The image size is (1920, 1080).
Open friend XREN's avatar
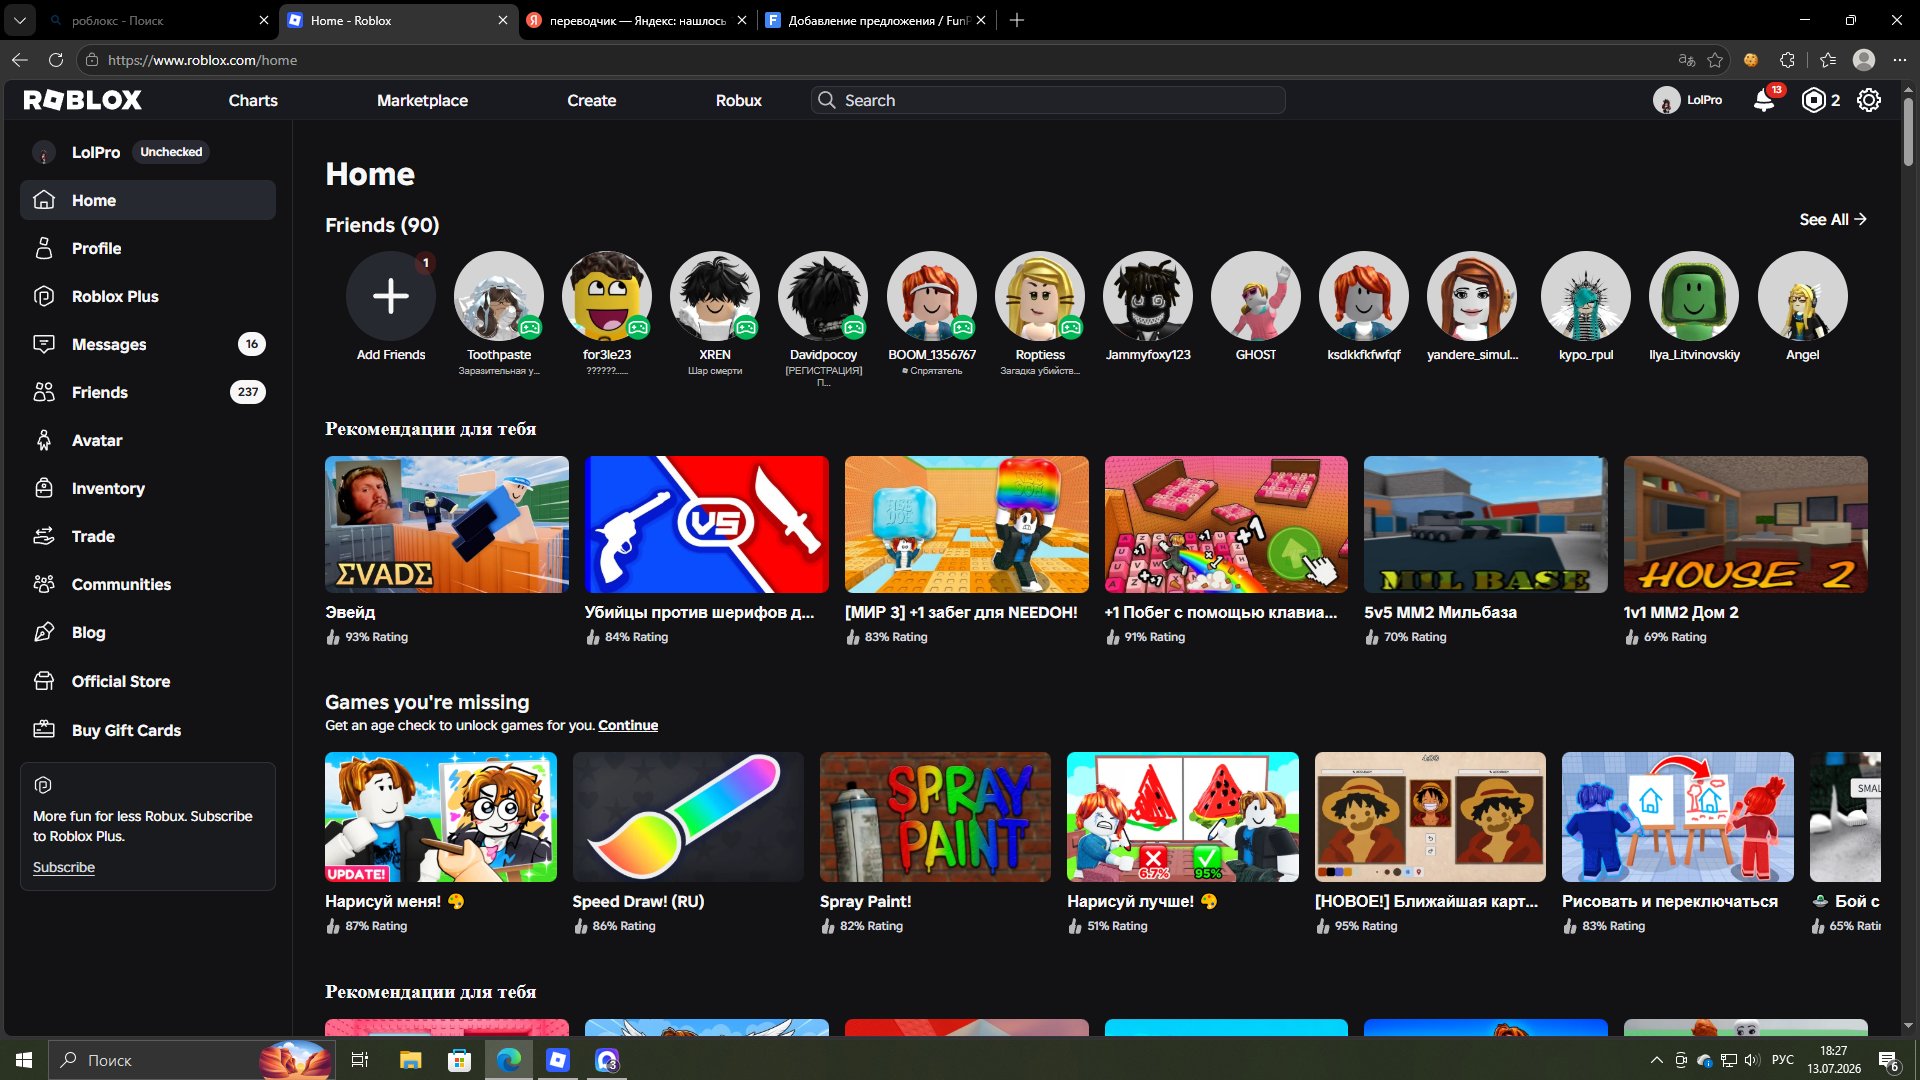point(715,296)
